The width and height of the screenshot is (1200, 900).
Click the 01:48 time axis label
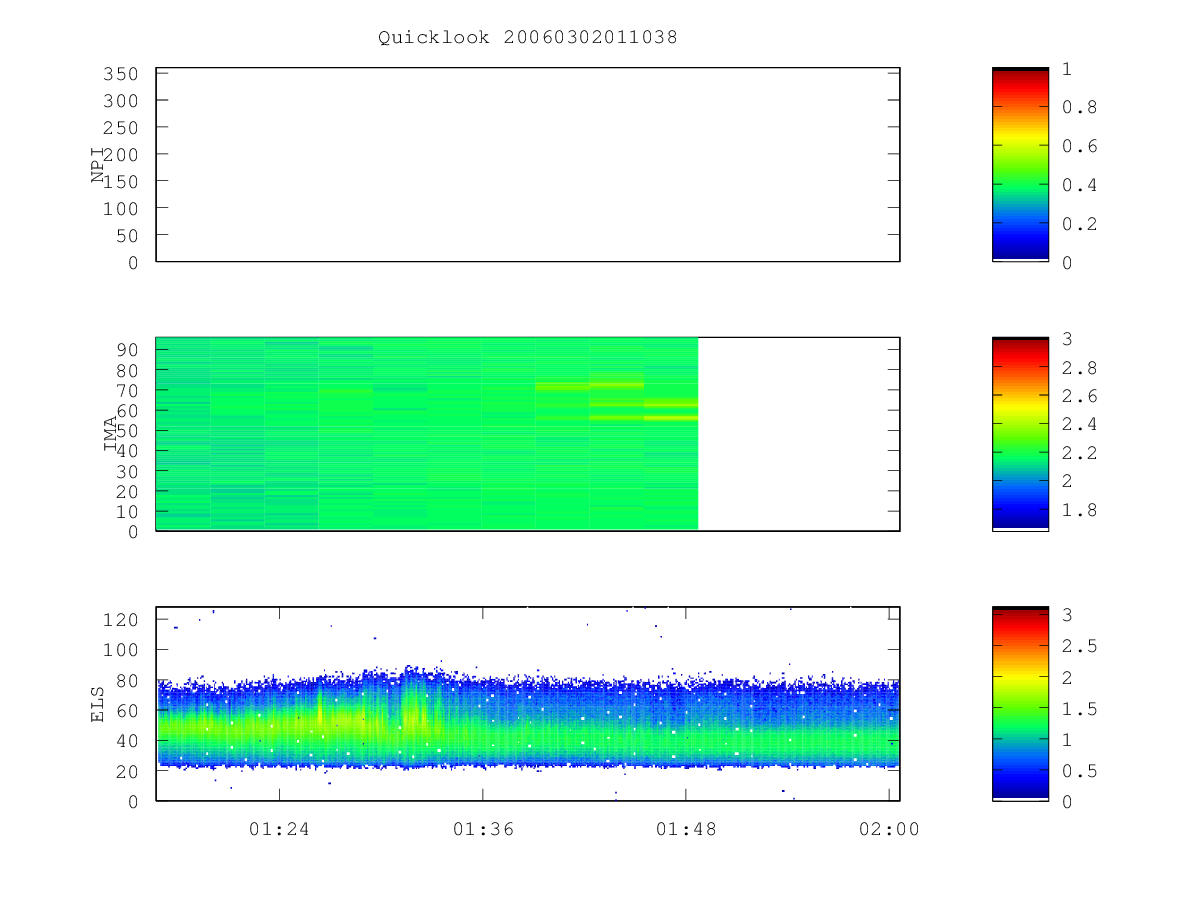686,829
